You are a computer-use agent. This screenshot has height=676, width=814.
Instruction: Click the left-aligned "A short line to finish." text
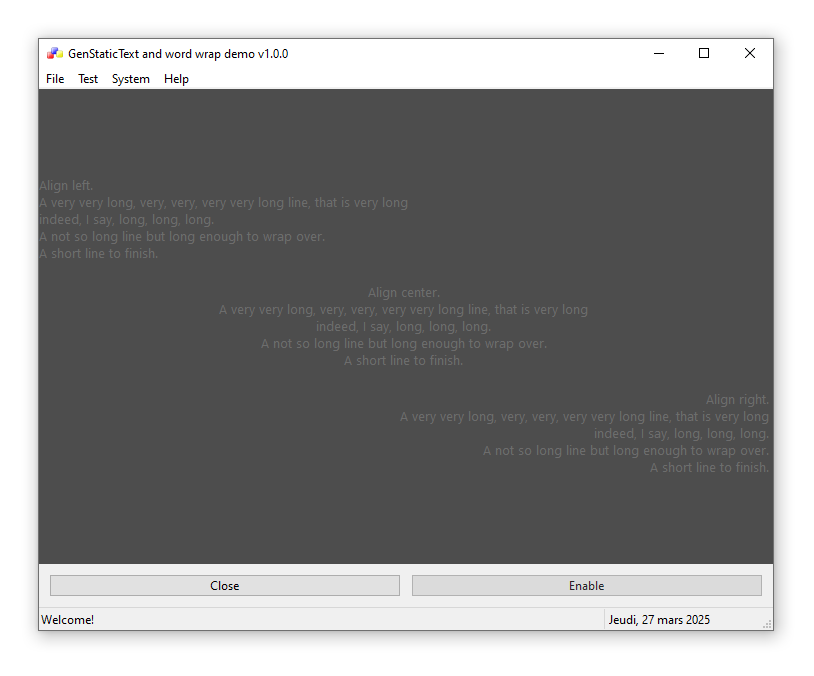(99, 254)
